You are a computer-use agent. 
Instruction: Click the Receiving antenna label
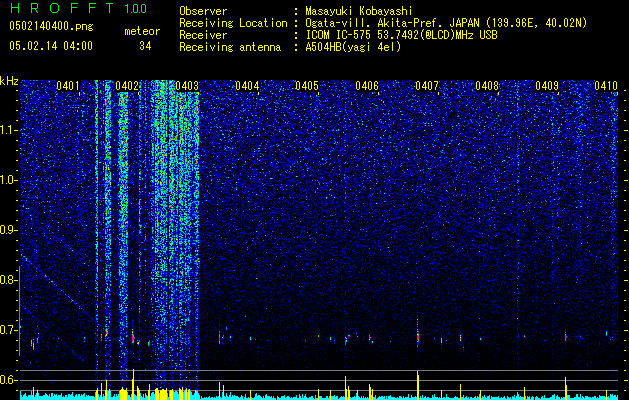pyautogui.click(x=230, y=47)
